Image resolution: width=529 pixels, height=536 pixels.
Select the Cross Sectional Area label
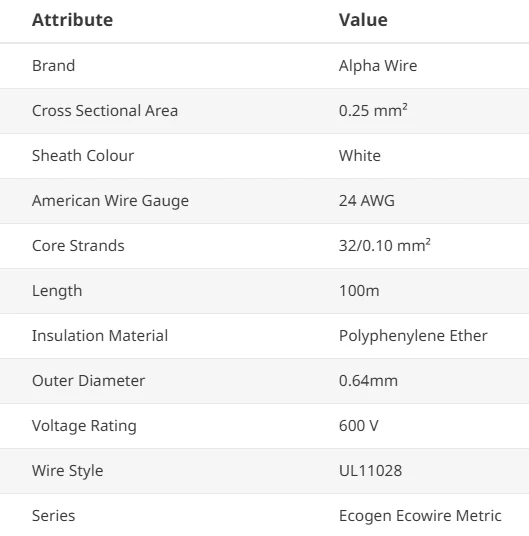[x=105, y=111]
